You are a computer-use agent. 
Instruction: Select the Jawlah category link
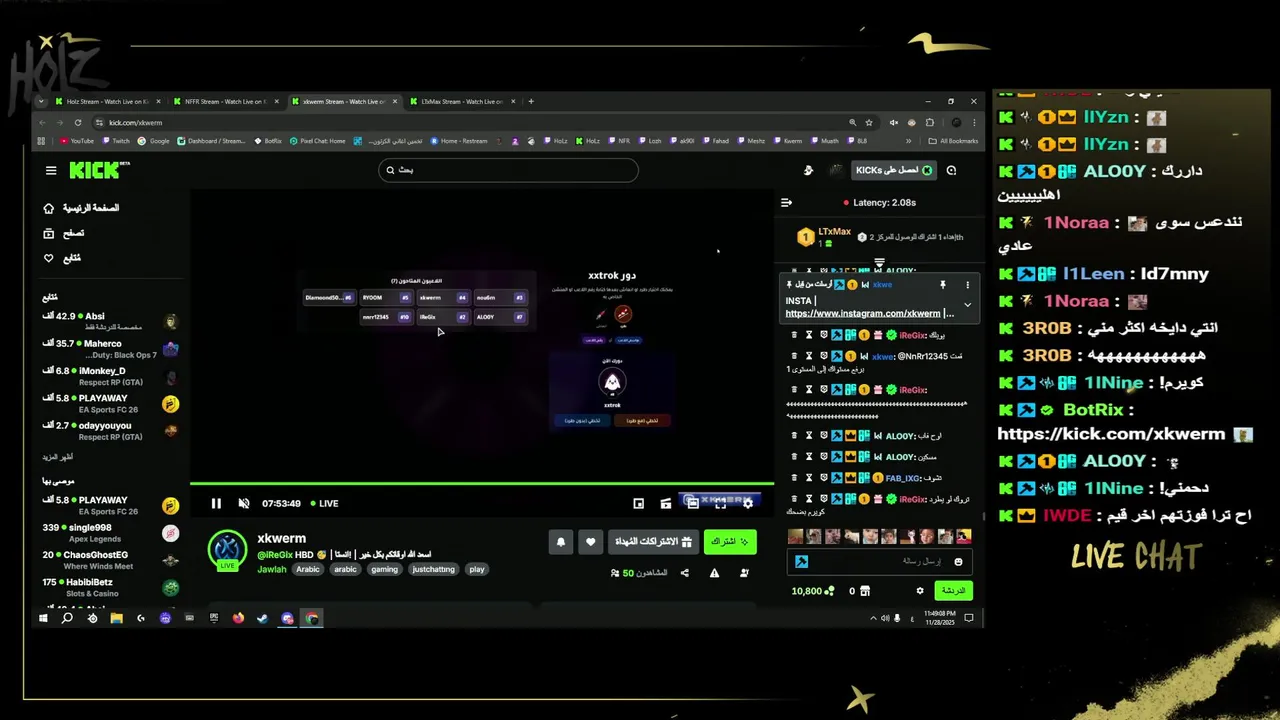pyautogui.click(x=272, y=569)
